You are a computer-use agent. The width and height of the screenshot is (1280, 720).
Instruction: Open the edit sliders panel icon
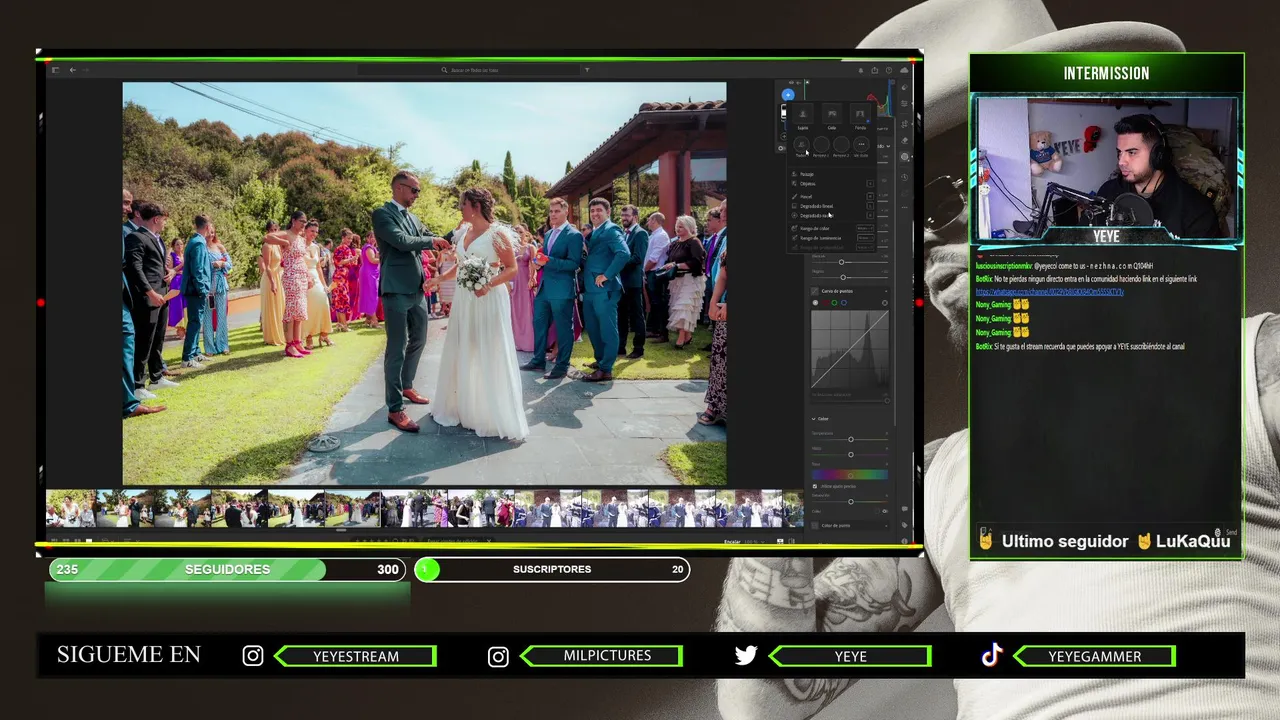[904, 104]
